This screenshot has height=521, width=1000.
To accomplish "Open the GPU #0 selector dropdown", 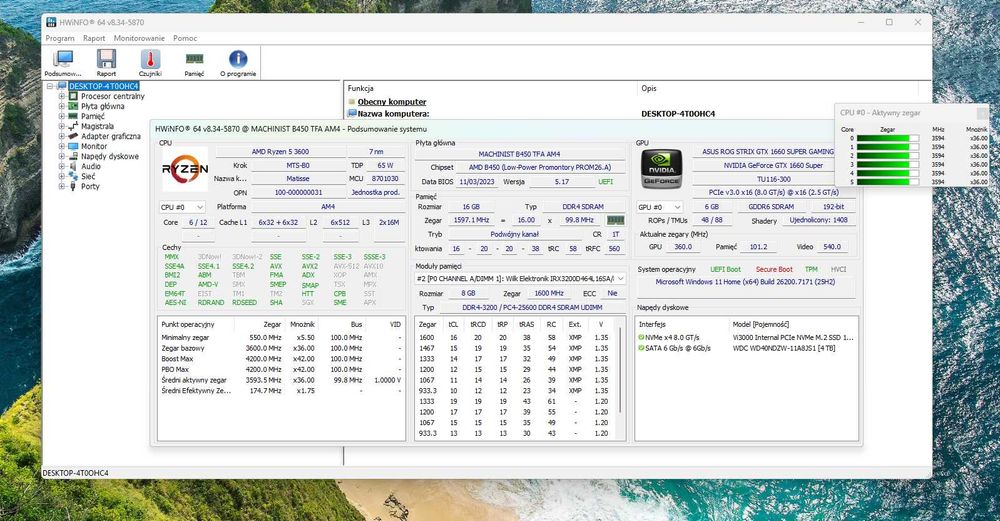I will (x=659, y=207).
